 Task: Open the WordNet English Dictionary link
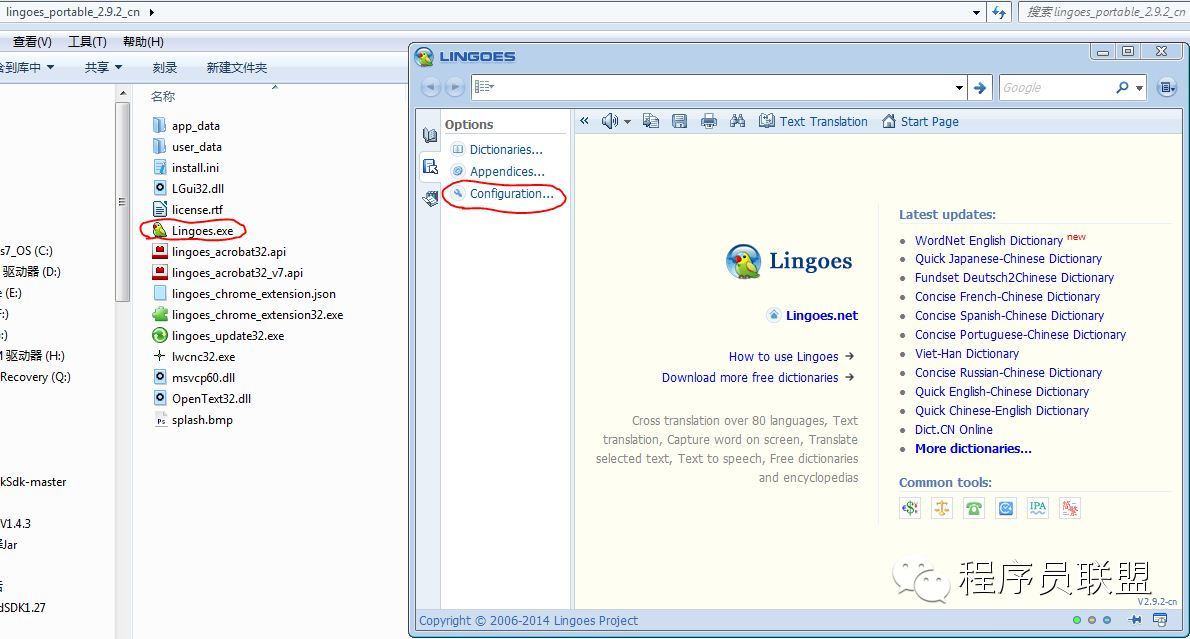click(988, 241)
